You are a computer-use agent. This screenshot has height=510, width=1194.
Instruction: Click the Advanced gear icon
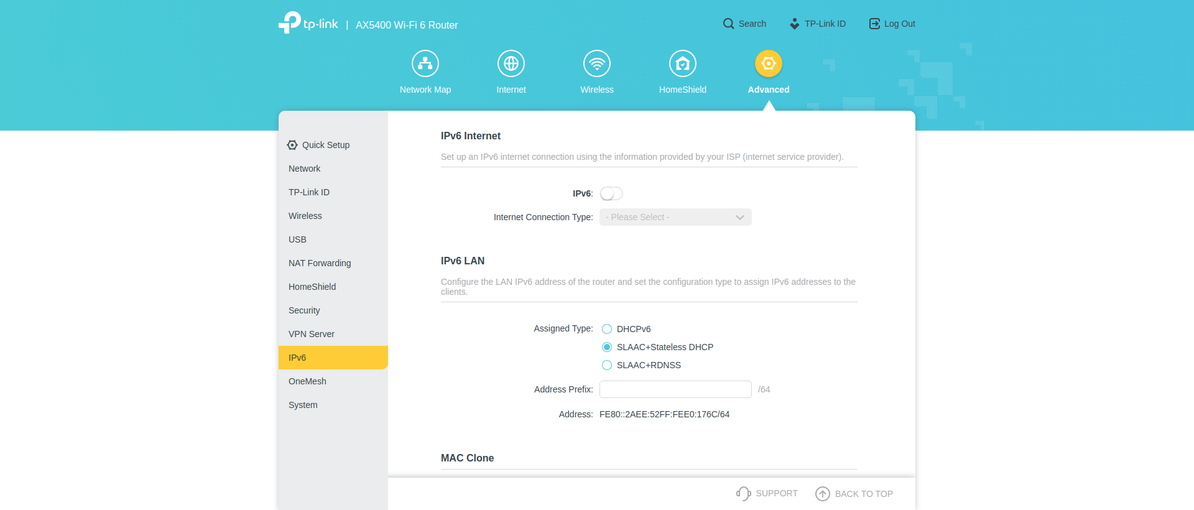[x=768, y=64]
